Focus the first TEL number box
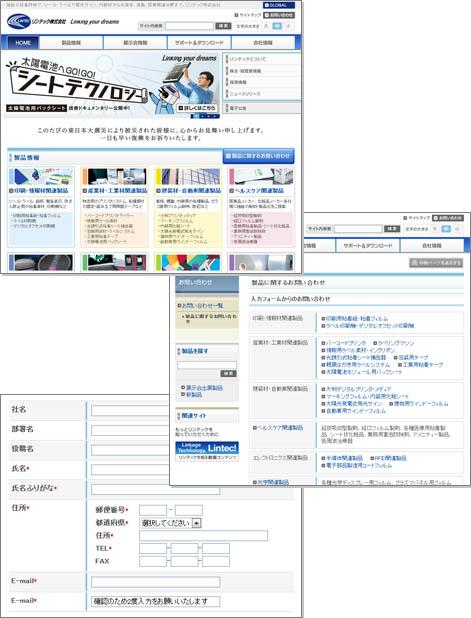This screenshot has width=471, height=618. tap(153, 548)
